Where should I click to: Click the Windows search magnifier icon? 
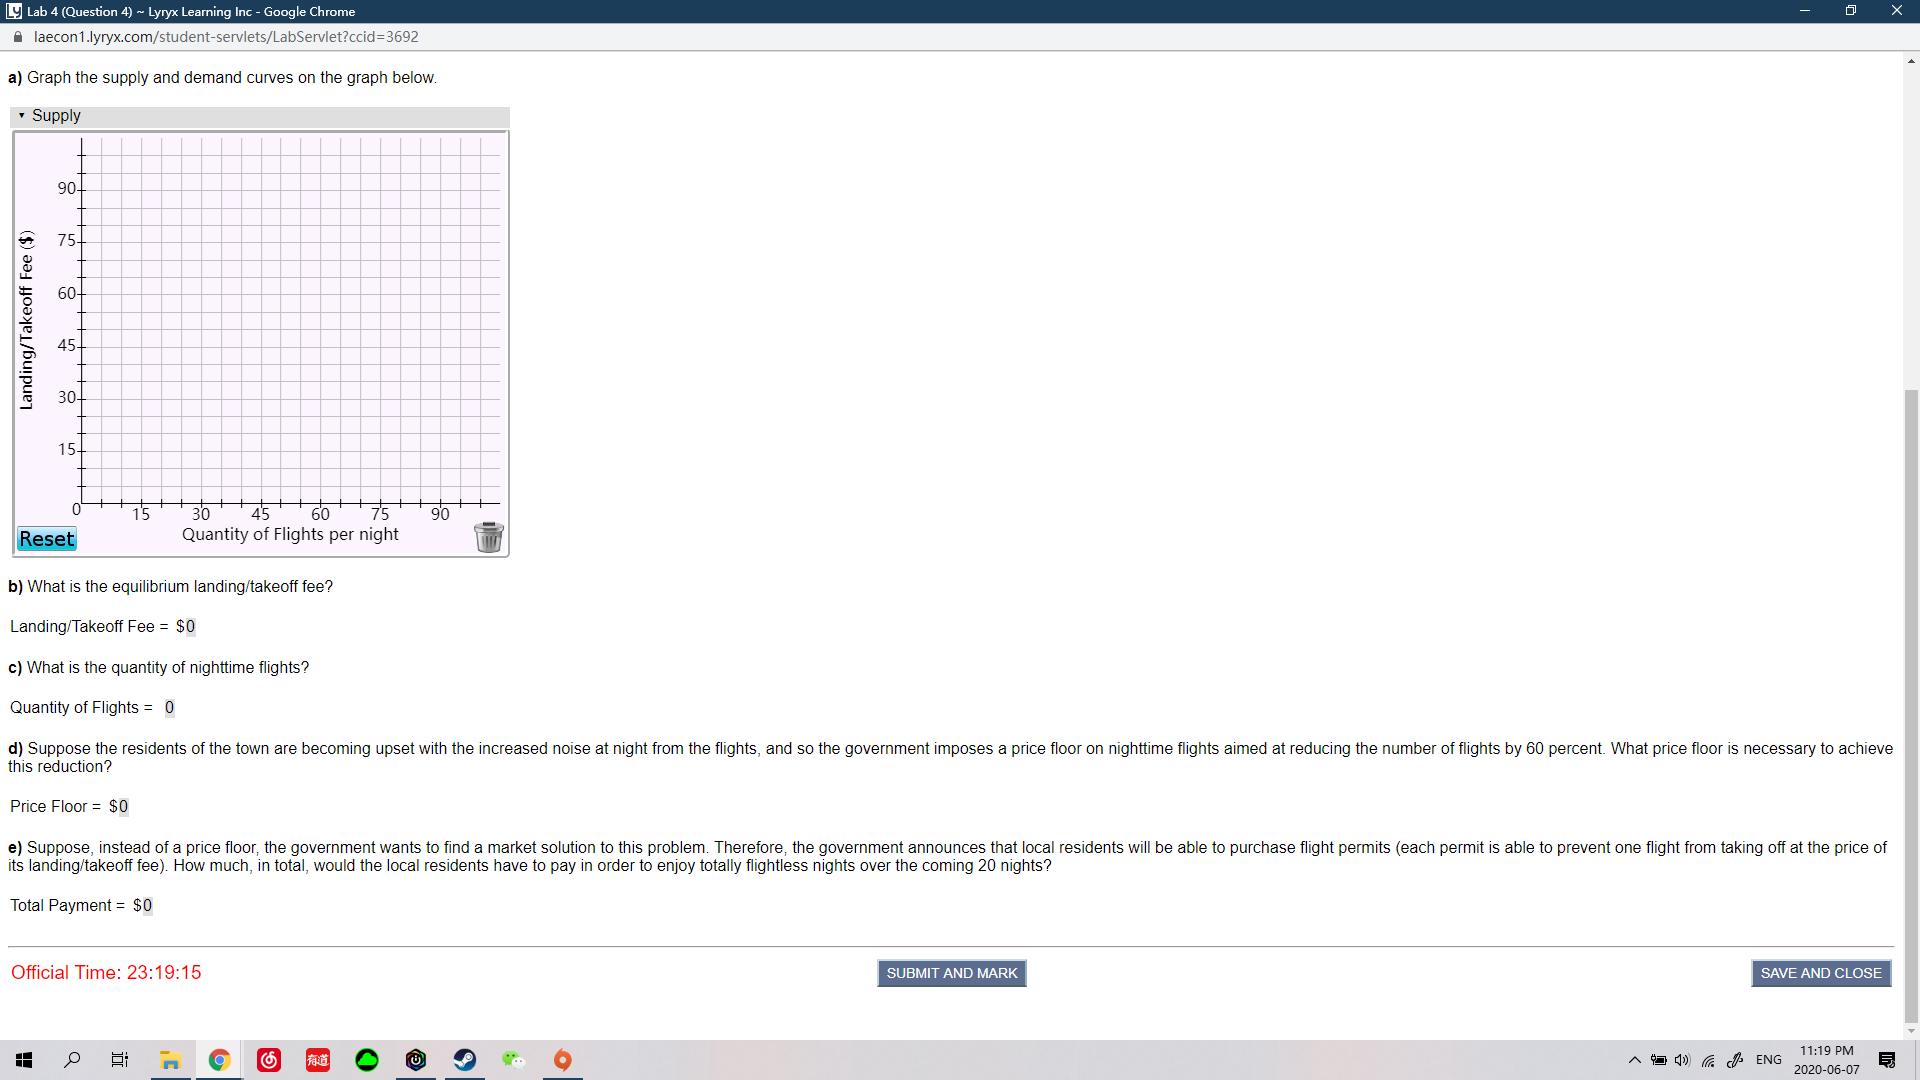(x=72, y=1060)
